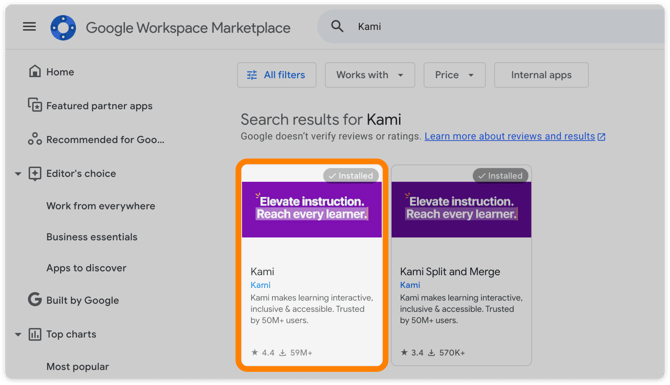Click Kami description text on Kami card

pyautogui.click(x=311, y=309)
